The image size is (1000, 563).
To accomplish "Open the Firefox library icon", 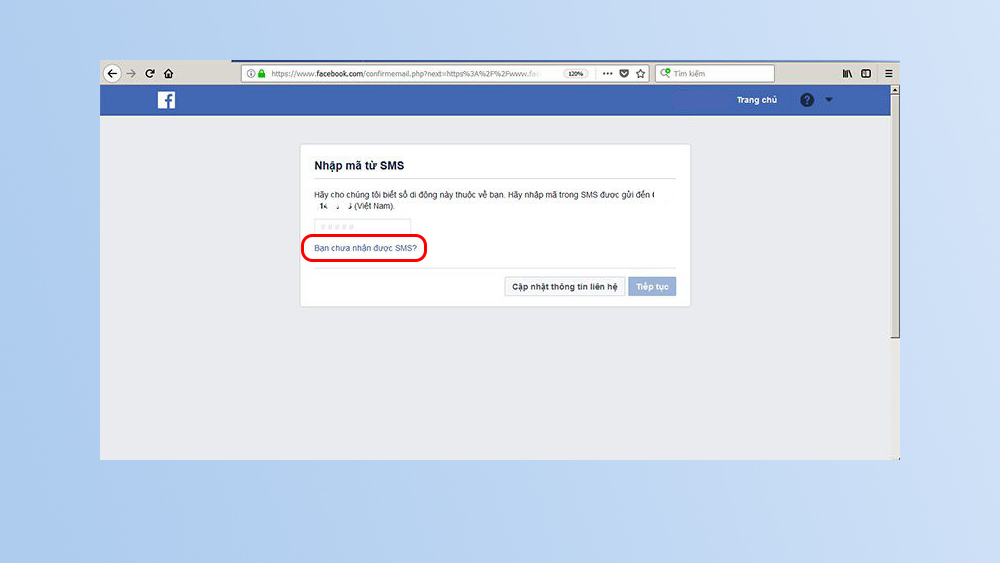I will coord(847,73).
